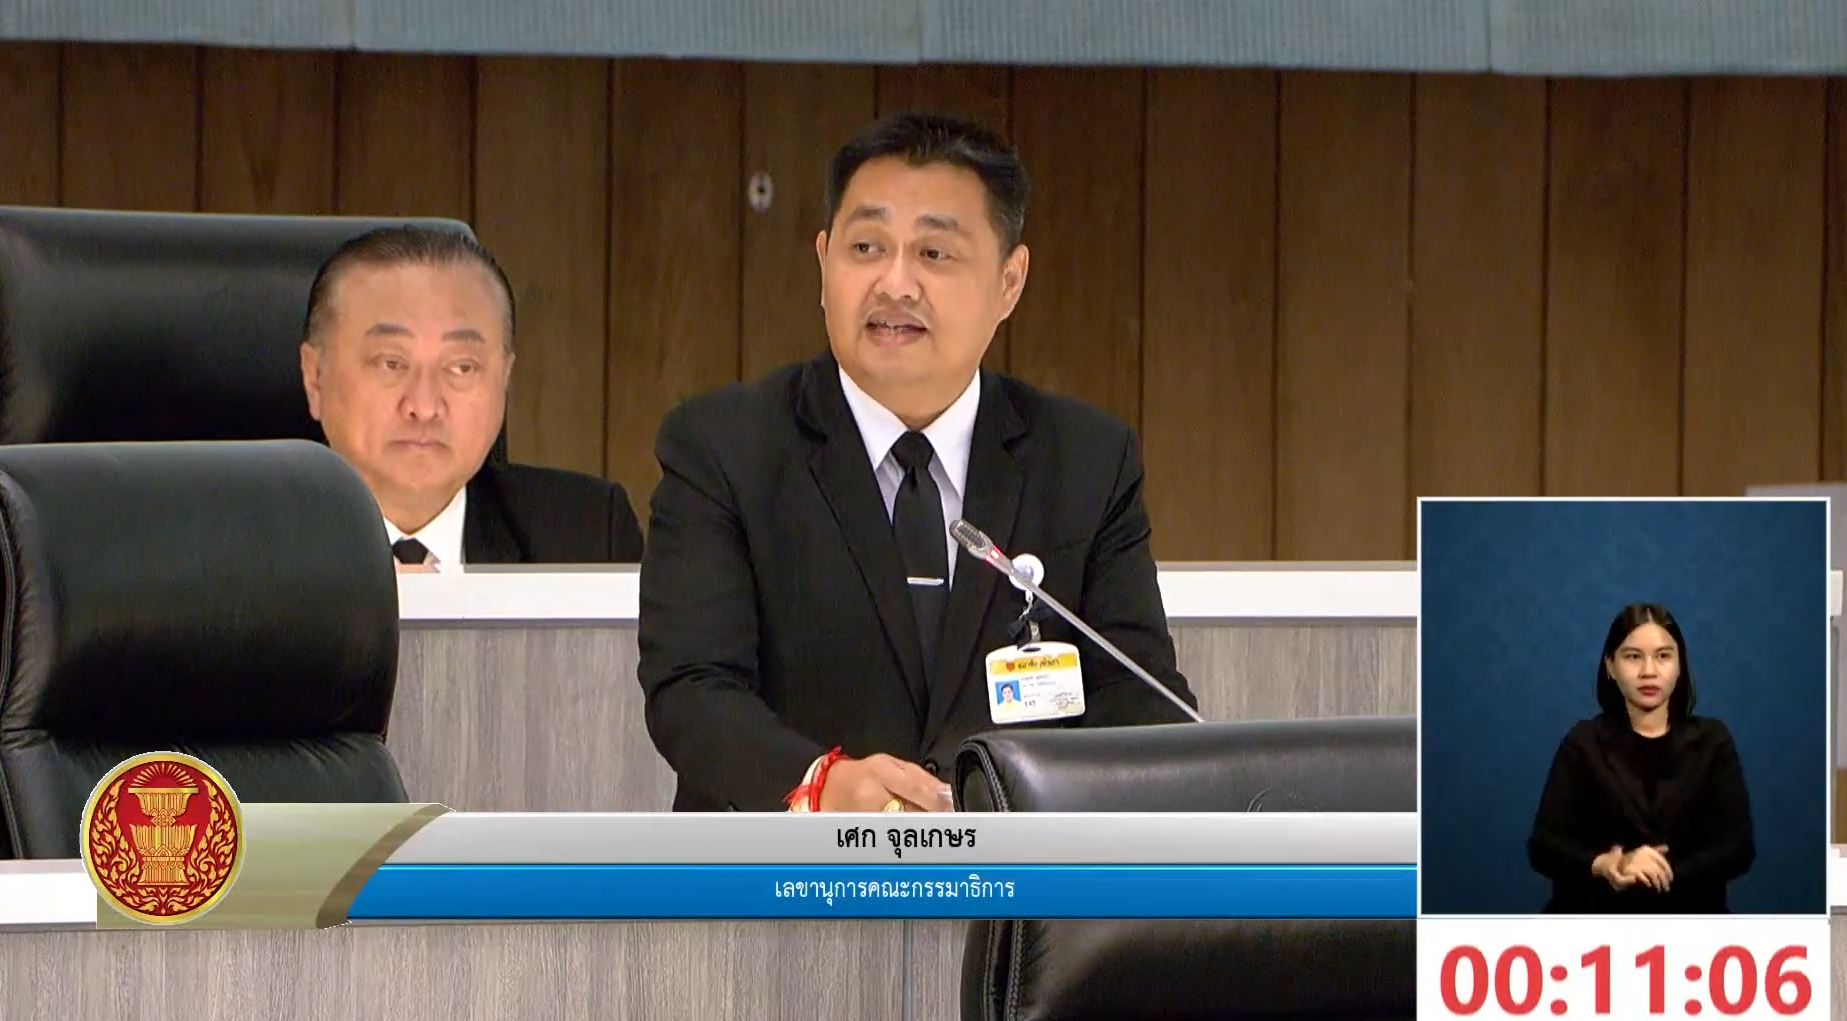Click the seated man's black tie
This screenshot has height=1021, width=1847.
(411, 551)
